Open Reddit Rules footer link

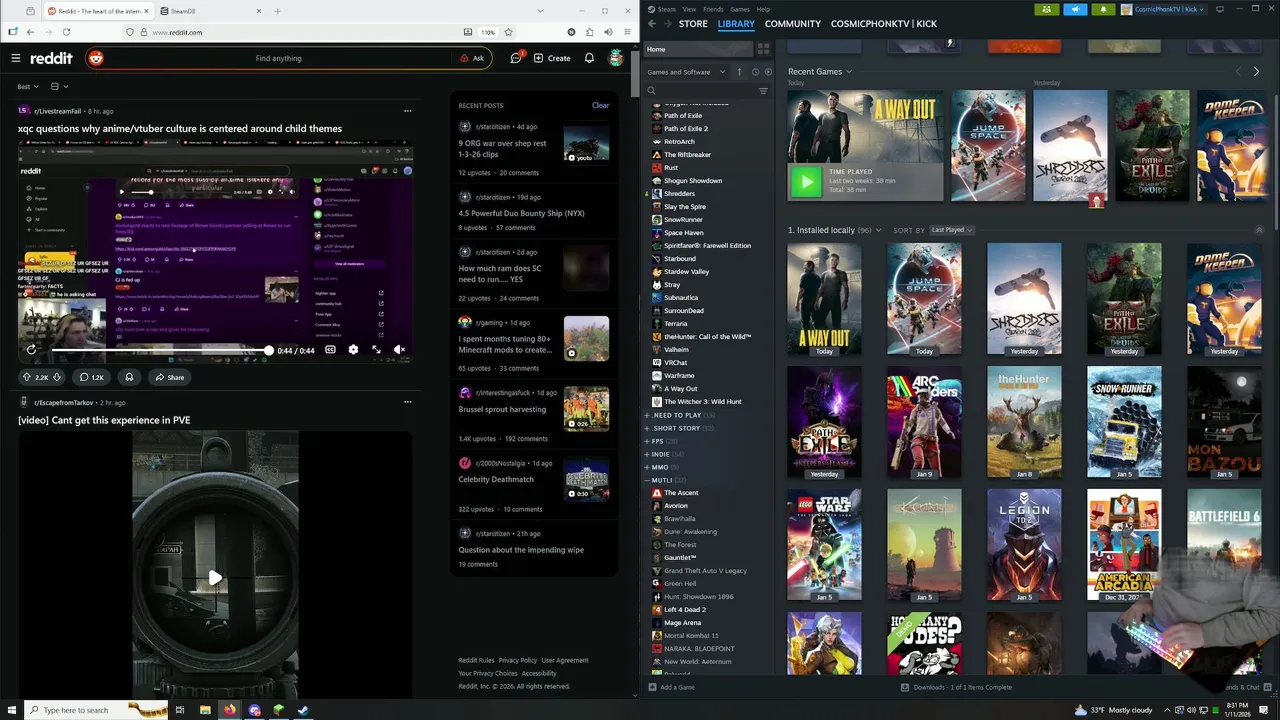476,660
